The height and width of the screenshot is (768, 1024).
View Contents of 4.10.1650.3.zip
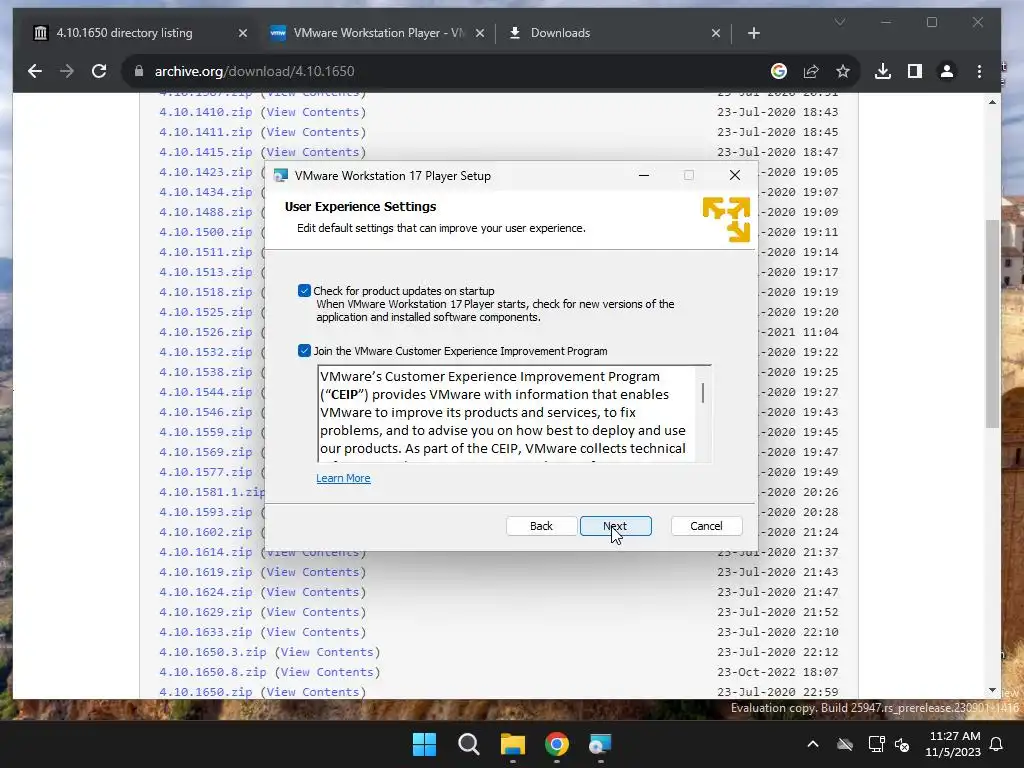pyautogui.click(x=327, y=652)
